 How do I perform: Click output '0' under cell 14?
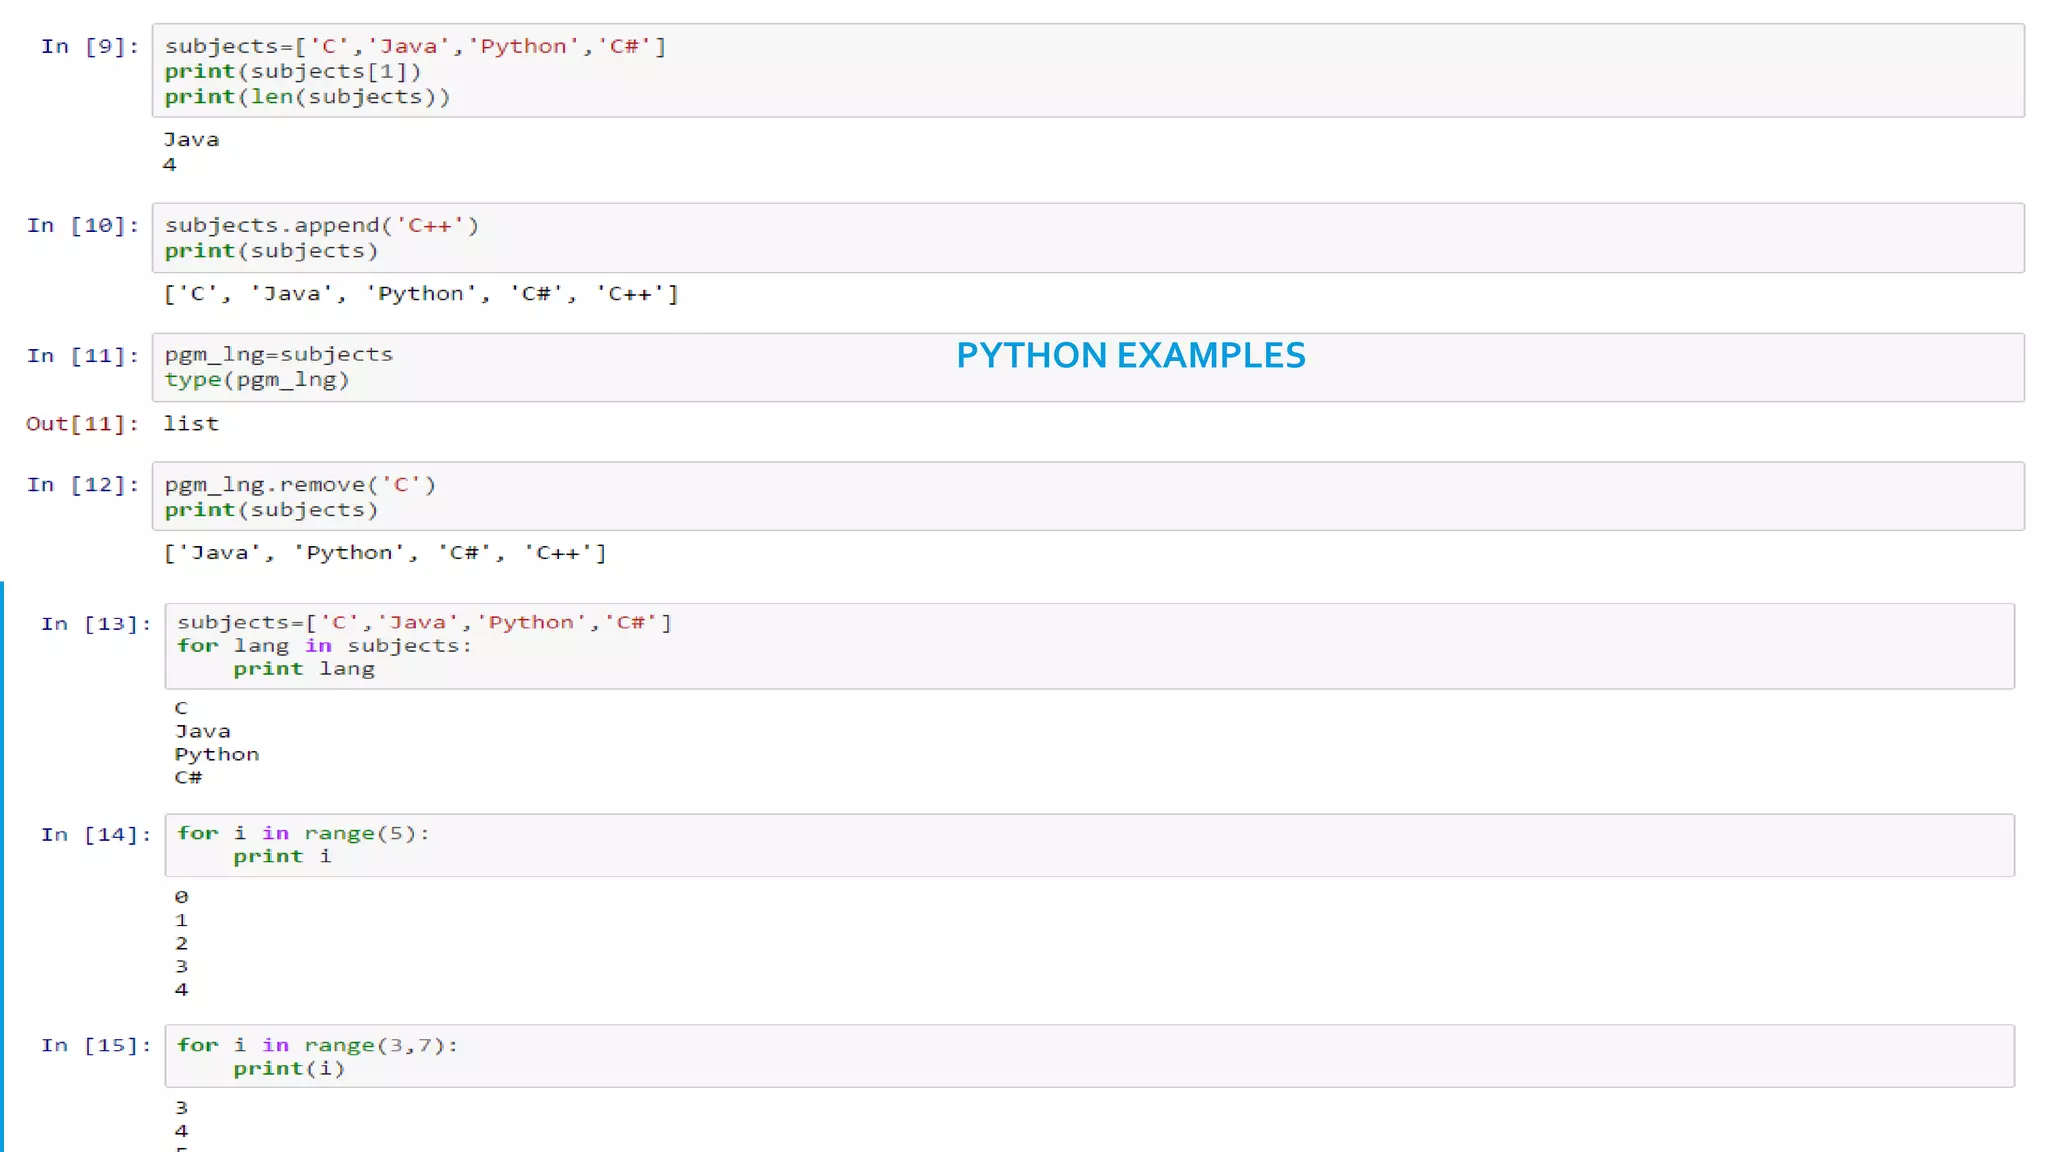click(x=181, y=897)
